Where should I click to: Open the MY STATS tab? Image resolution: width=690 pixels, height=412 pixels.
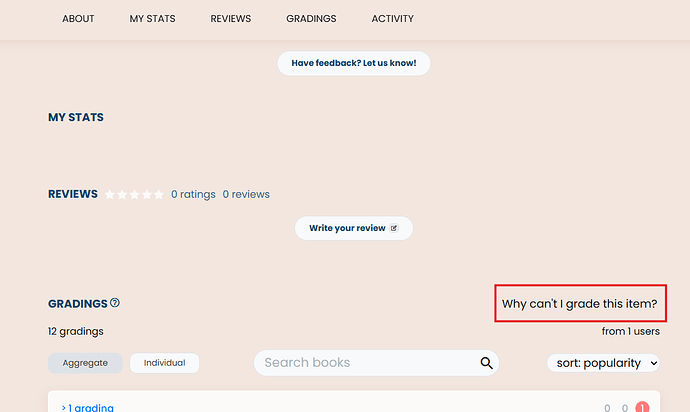[x=152, y=18]
